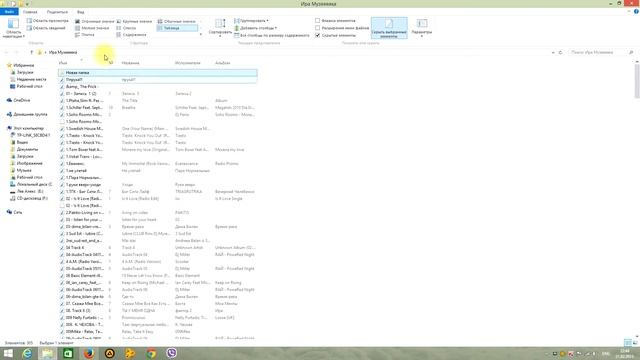Select the file starting with 1.Schiller Feat.

[84, 107]
